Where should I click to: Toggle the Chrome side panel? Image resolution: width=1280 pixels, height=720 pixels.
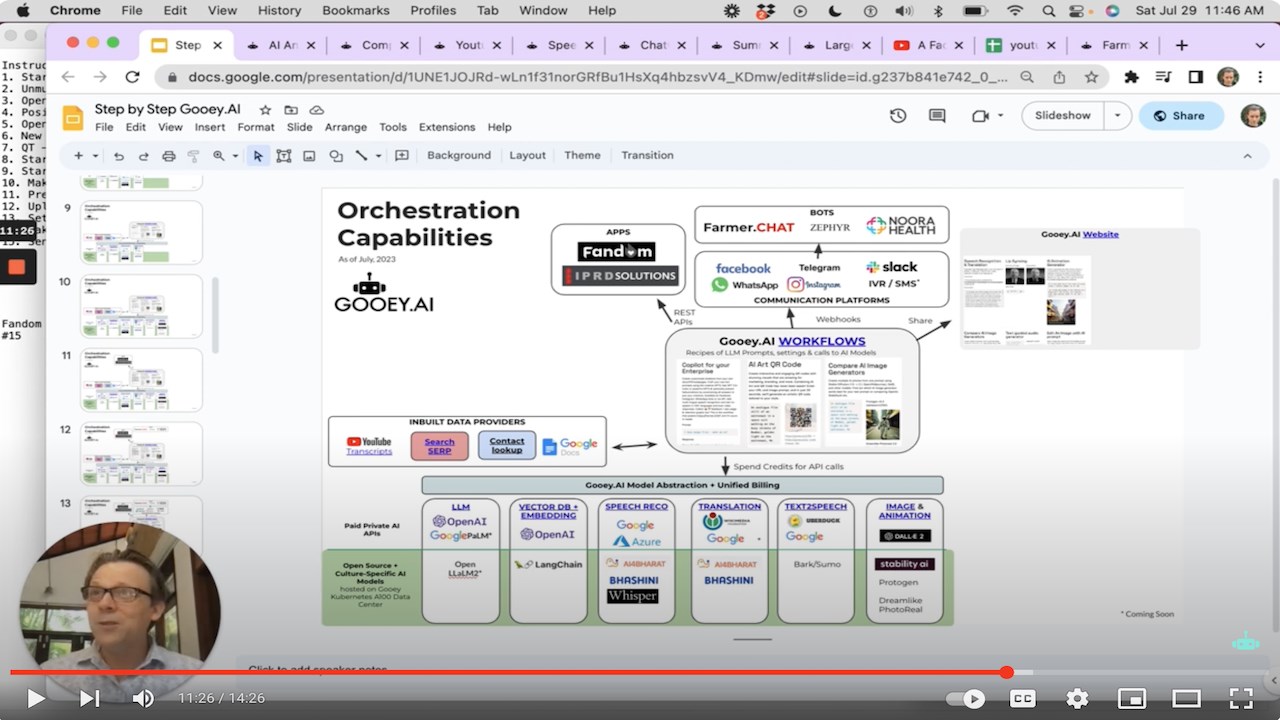click(x=1195, y=77)
